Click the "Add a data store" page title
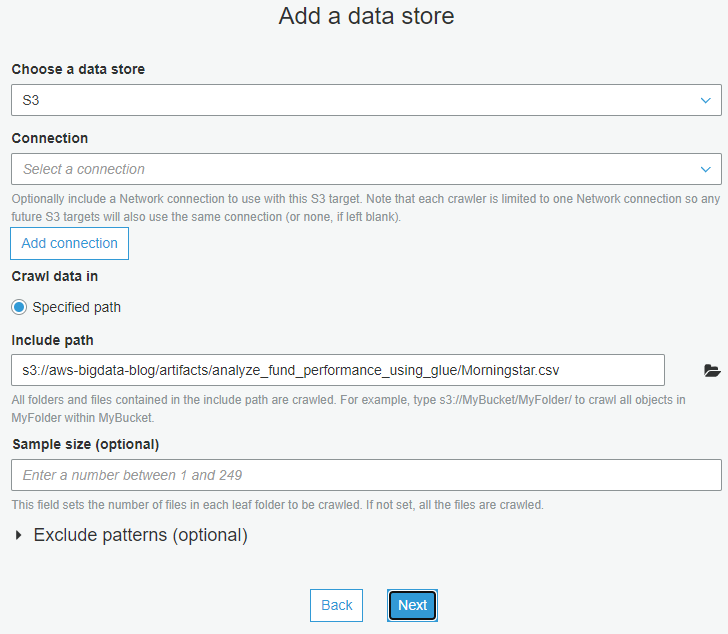The image size is (728, 634). coord(366,16)
